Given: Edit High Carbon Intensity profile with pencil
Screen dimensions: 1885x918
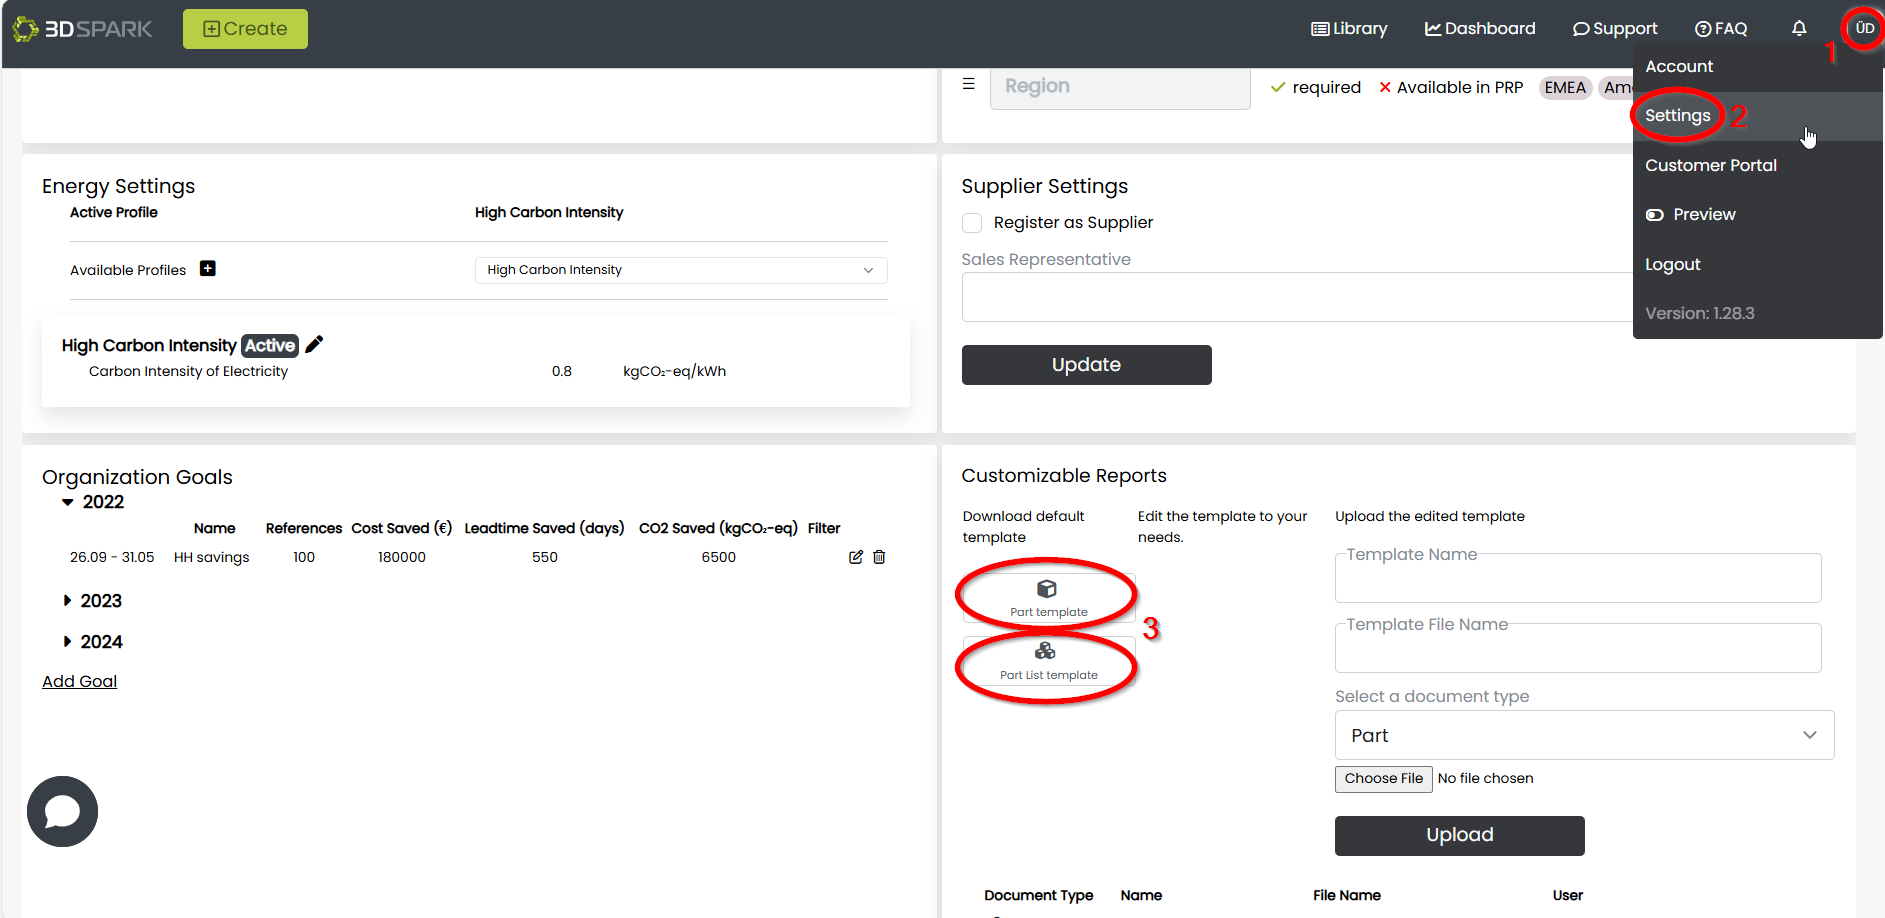Looking at the screenshot, I should click(x=314, y=345).
